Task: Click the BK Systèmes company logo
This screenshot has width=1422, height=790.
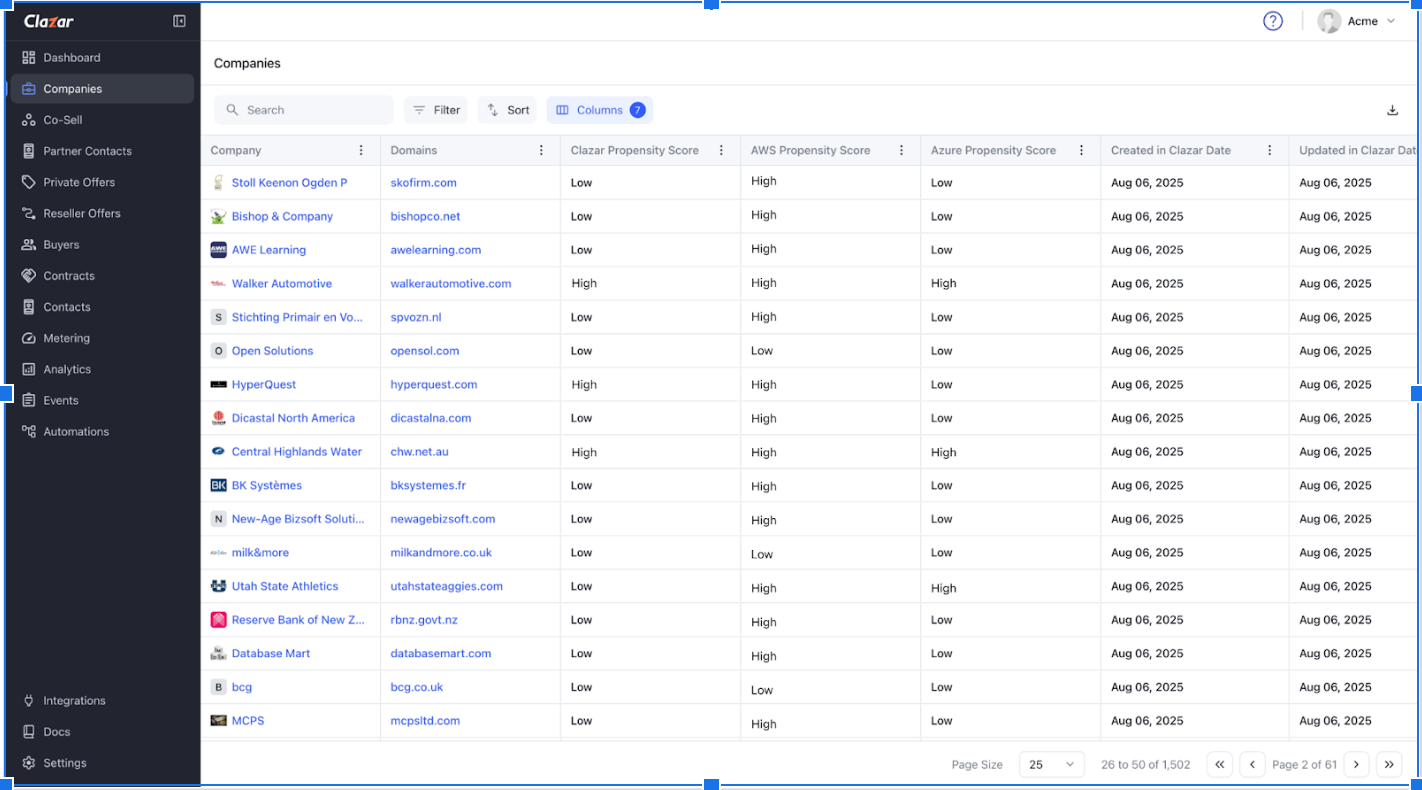Action: pyautogui.click(x=218, y=485)
